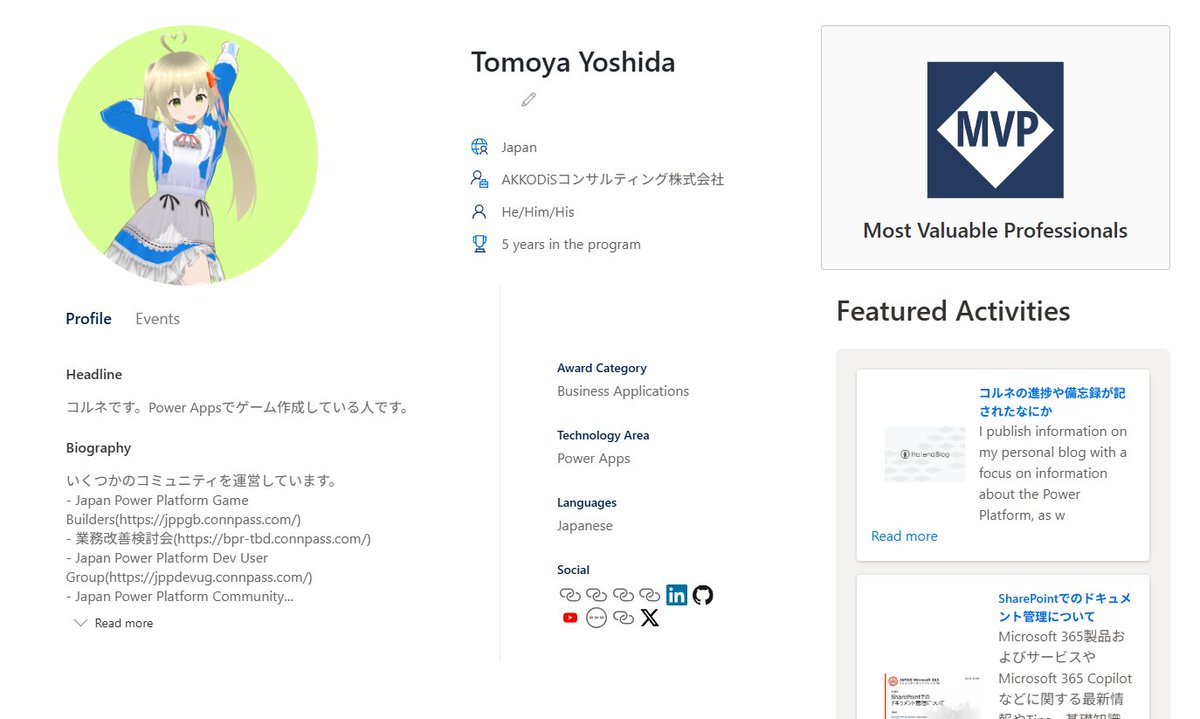Open the YouTube social icon
The image size is (1200, 719).
[x=570, y=618]
